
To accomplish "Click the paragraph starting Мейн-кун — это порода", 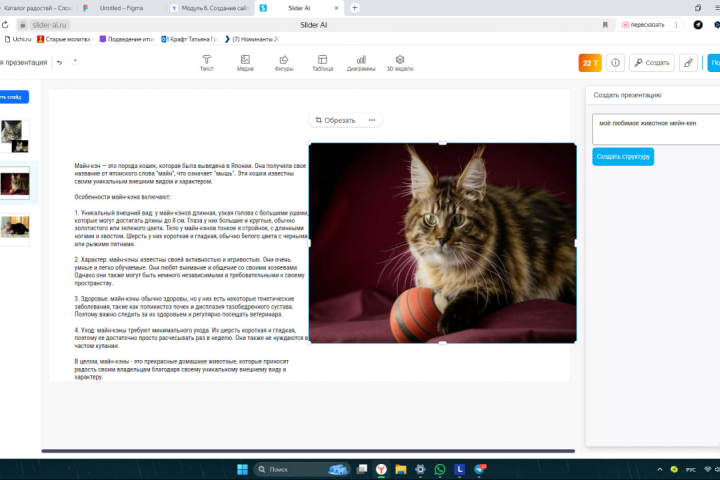I will [x=190, y=174].
